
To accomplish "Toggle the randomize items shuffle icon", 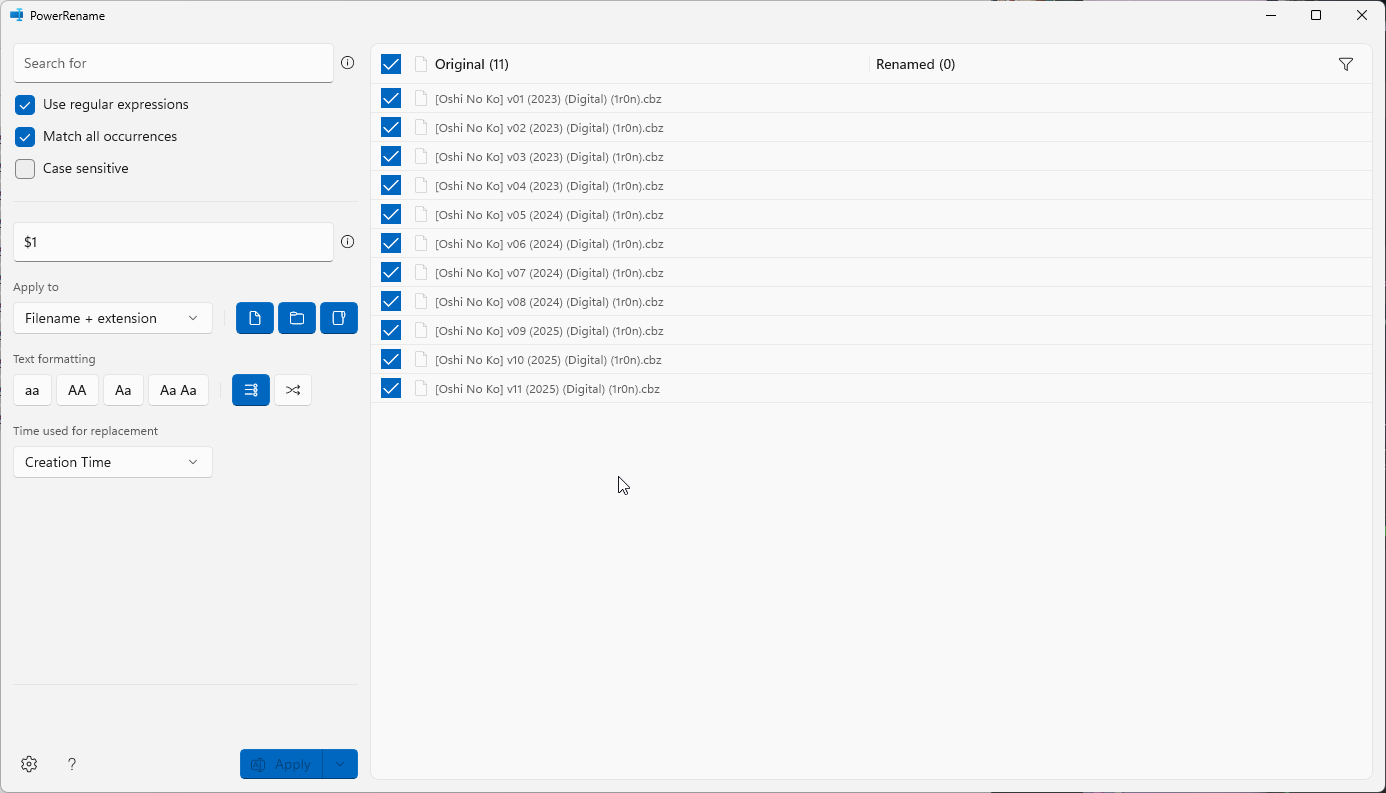I will [x=293, y=390].
